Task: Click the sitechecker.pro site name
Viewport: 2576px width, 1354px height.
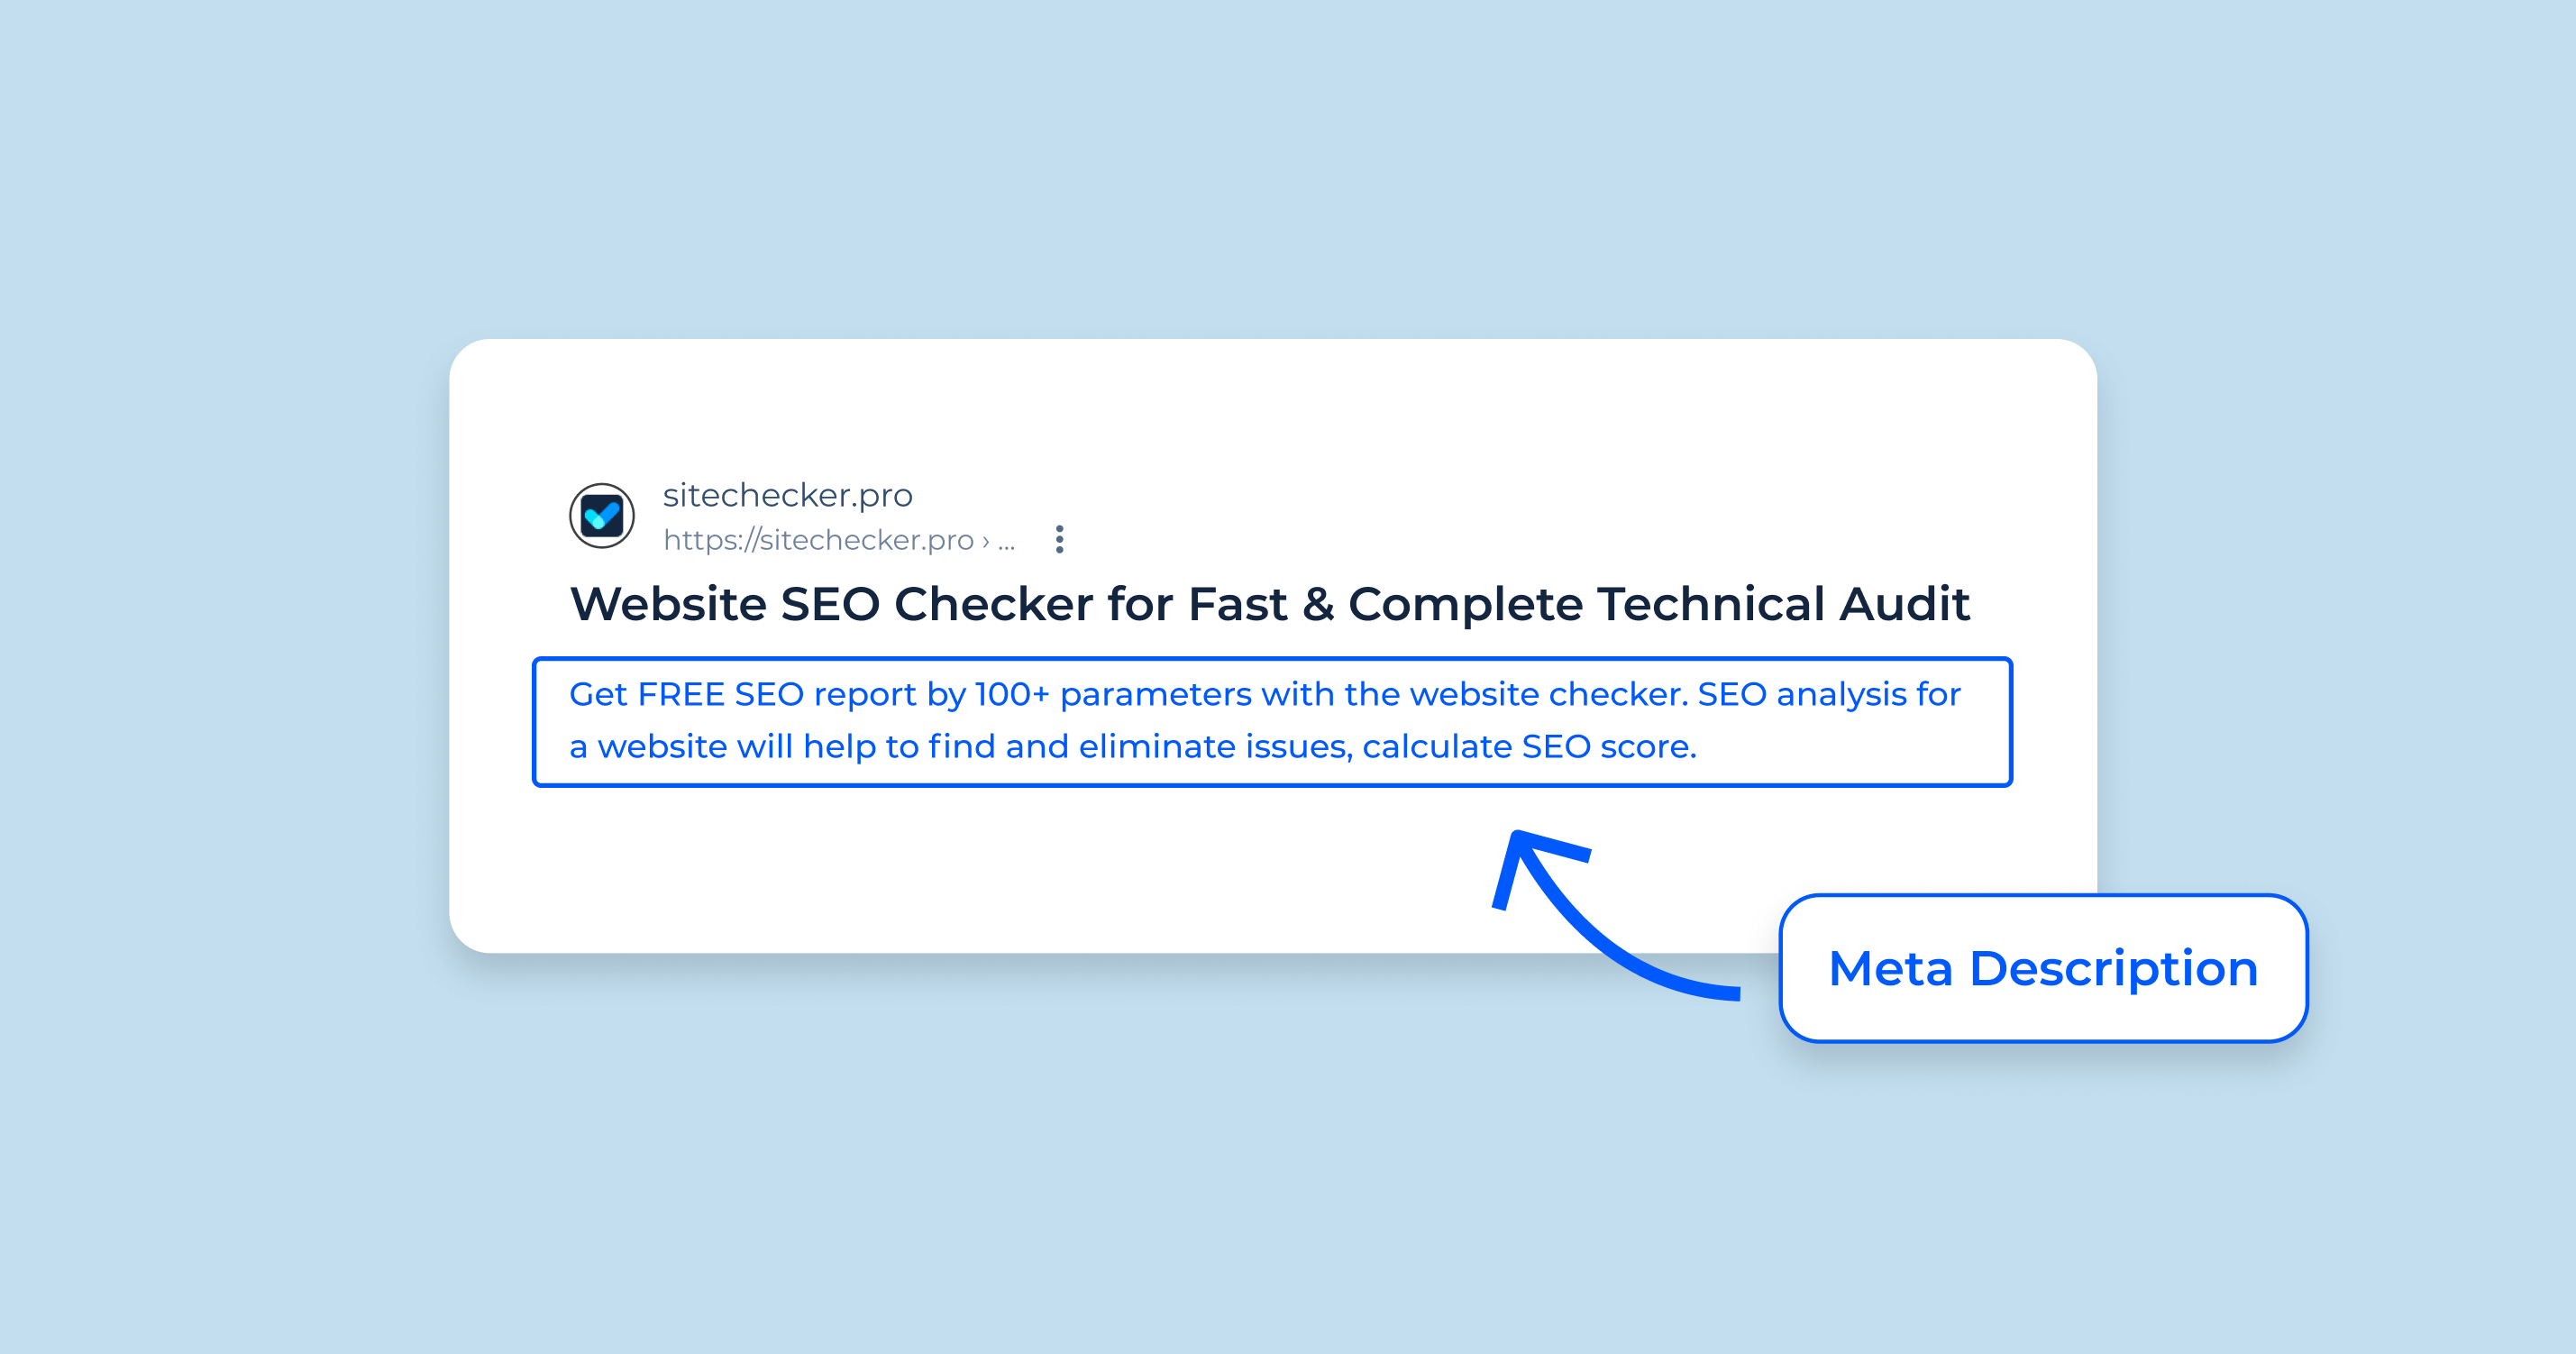Action: click(787, 495)
